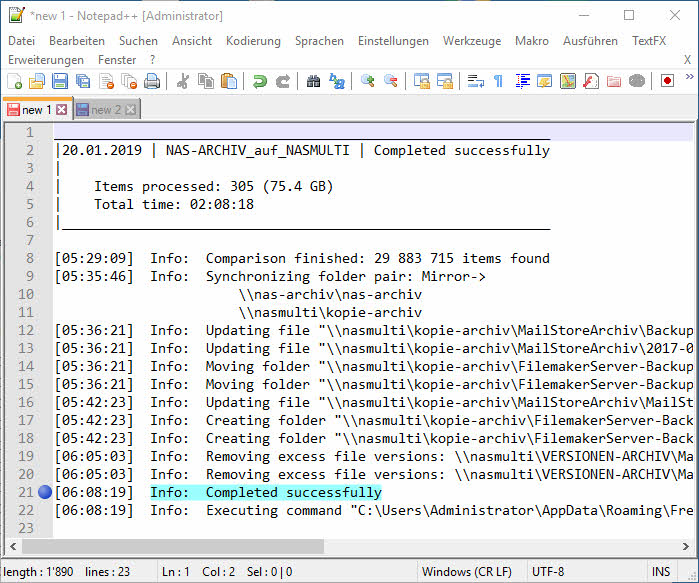Redo action with gray arrow icon

(283, 81)
